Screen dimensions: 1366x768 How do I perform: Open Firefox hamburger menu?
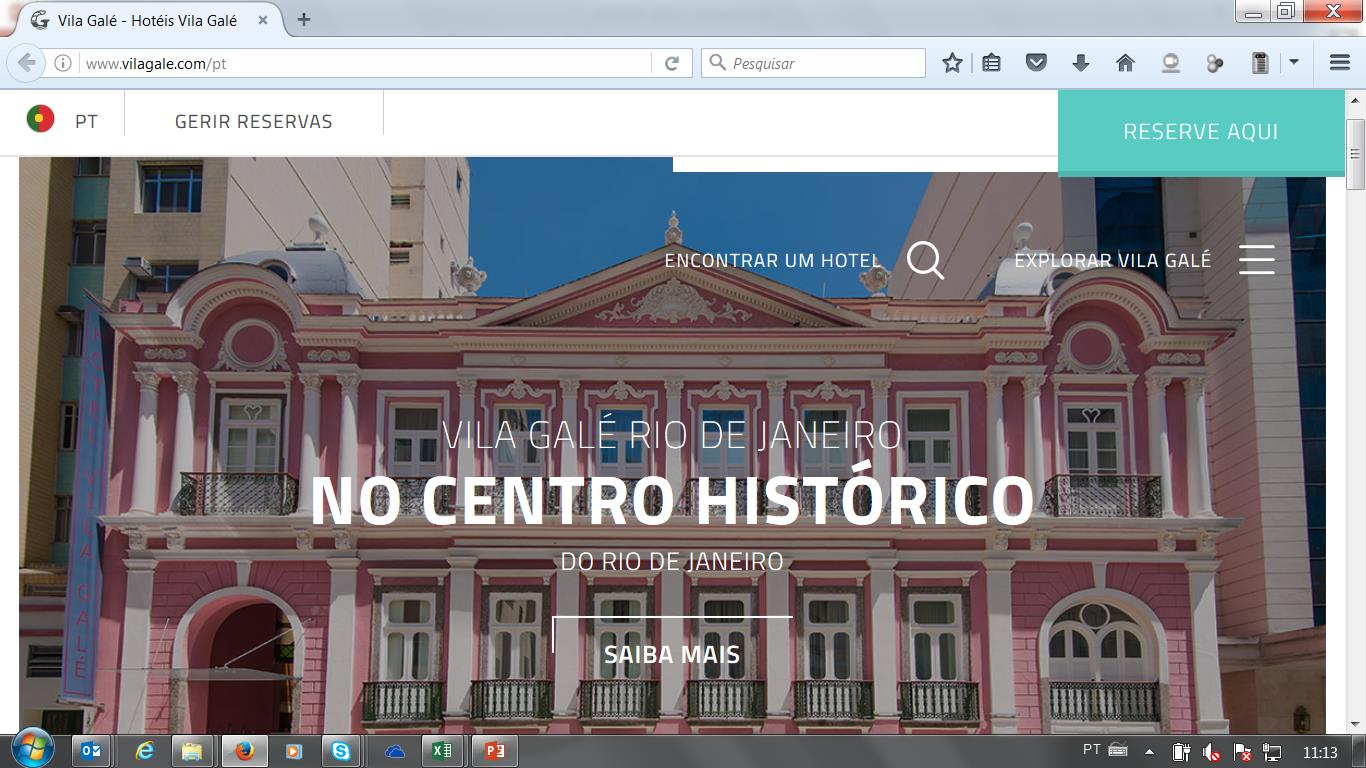pos(1340,63)
